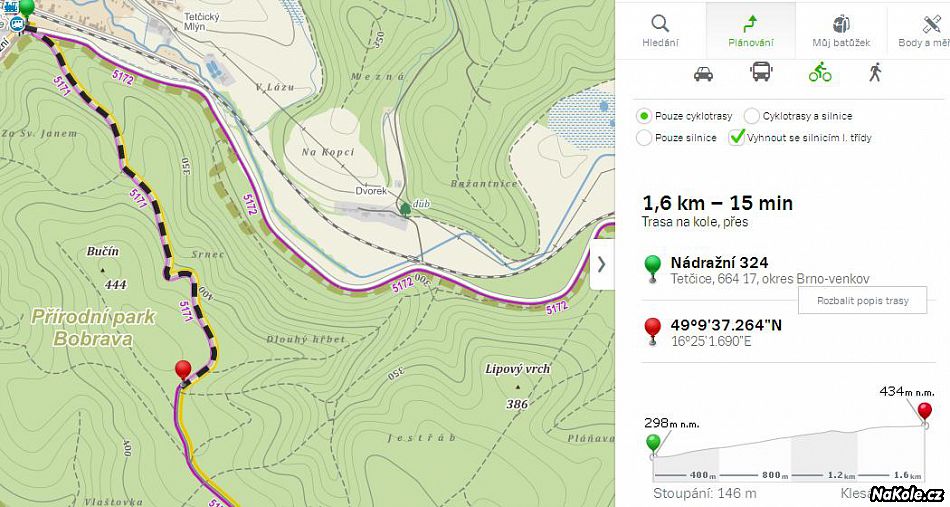
Task: Select the Pouze cyklotrasy radio button
Action: coord(644,116)
